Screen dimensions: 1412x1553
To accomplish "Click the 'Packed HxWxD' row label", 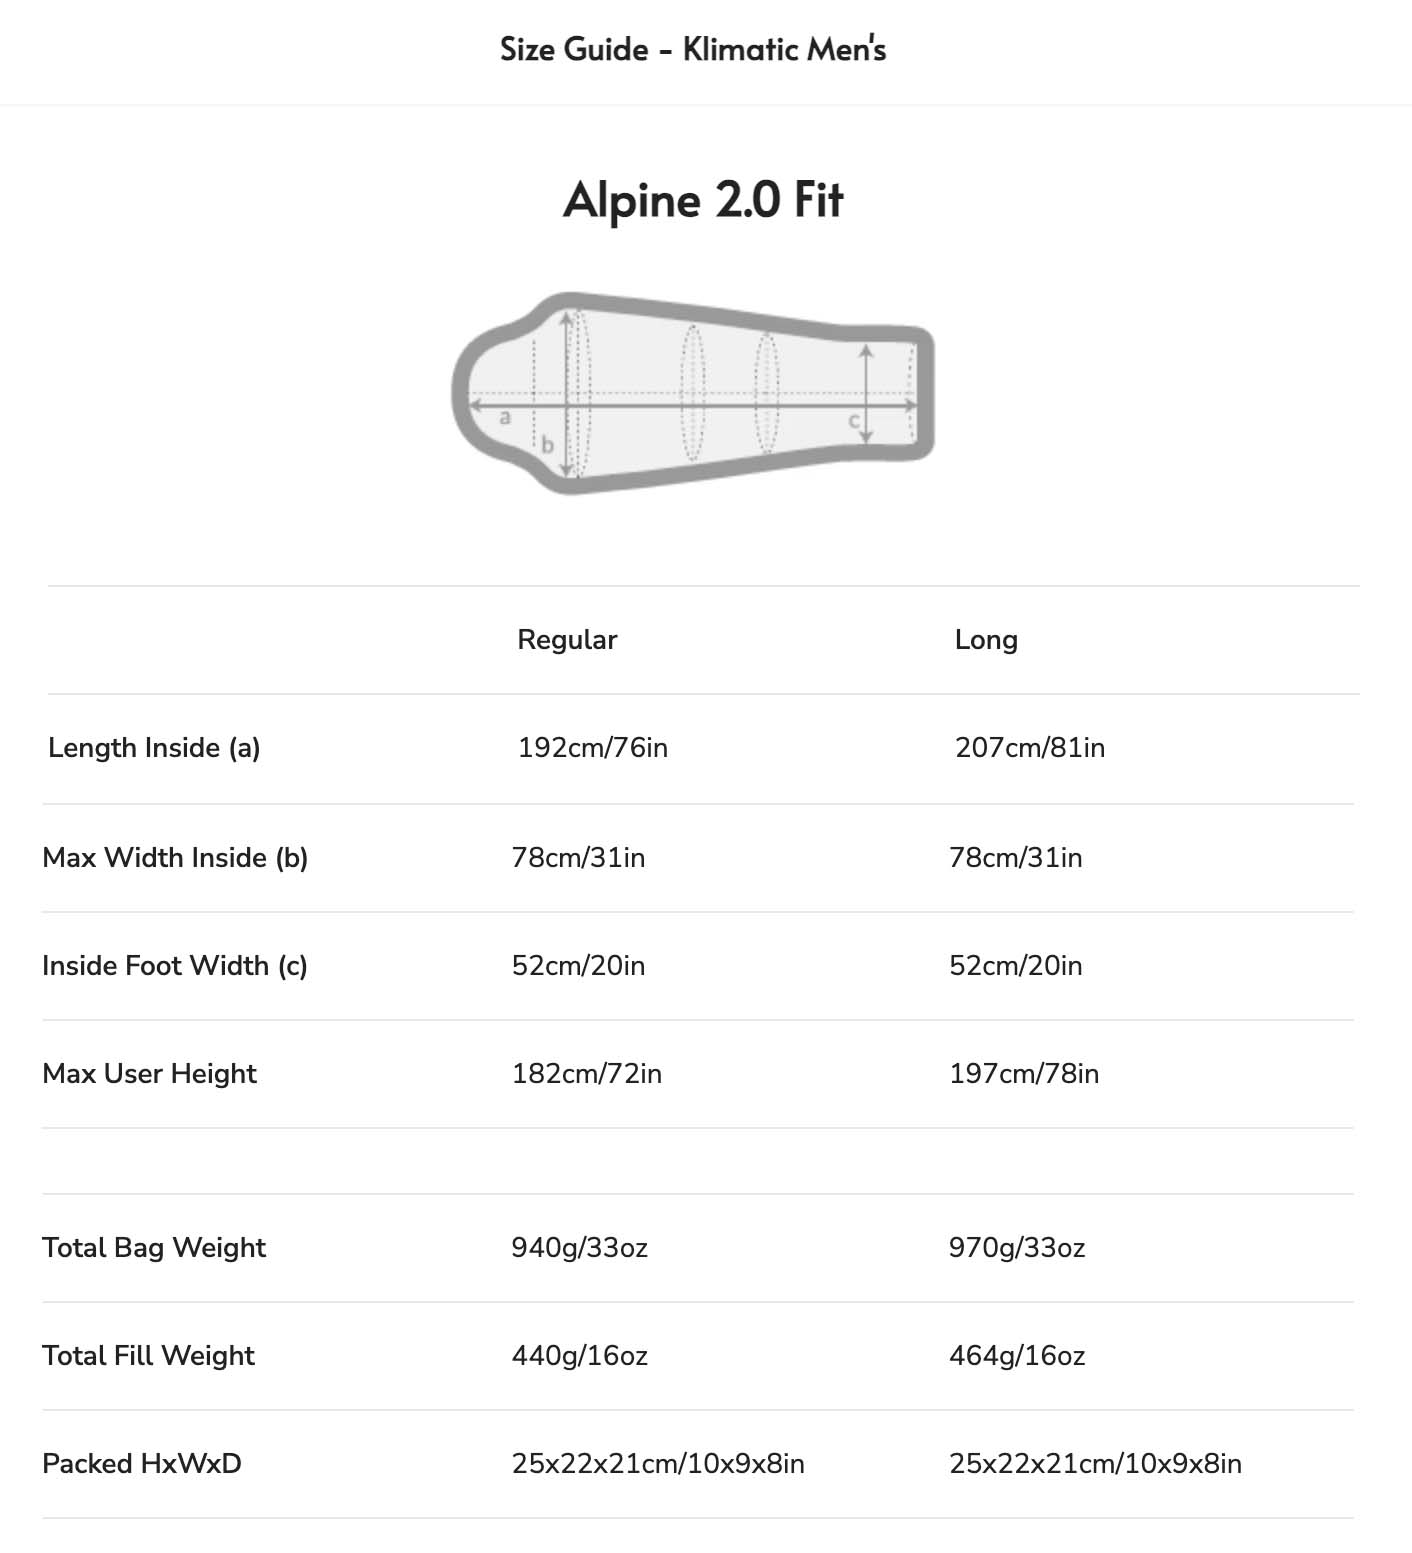I will tap(142, 1464).
